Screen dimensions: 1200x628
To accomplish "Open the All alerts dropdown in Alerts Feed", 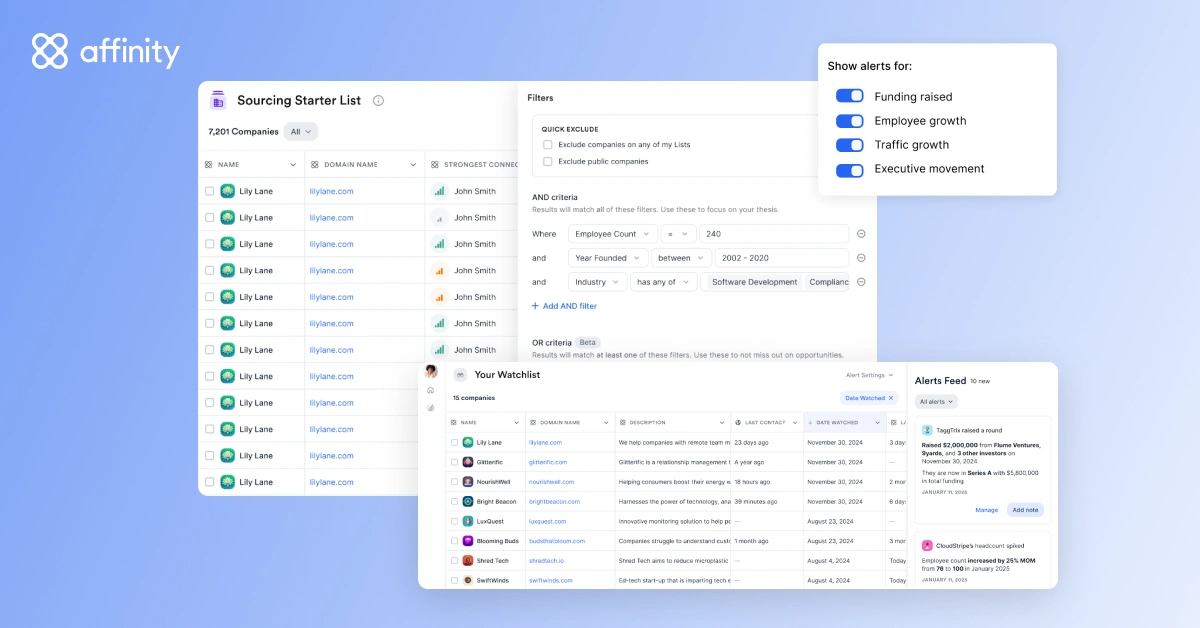I will click(936, 401).
